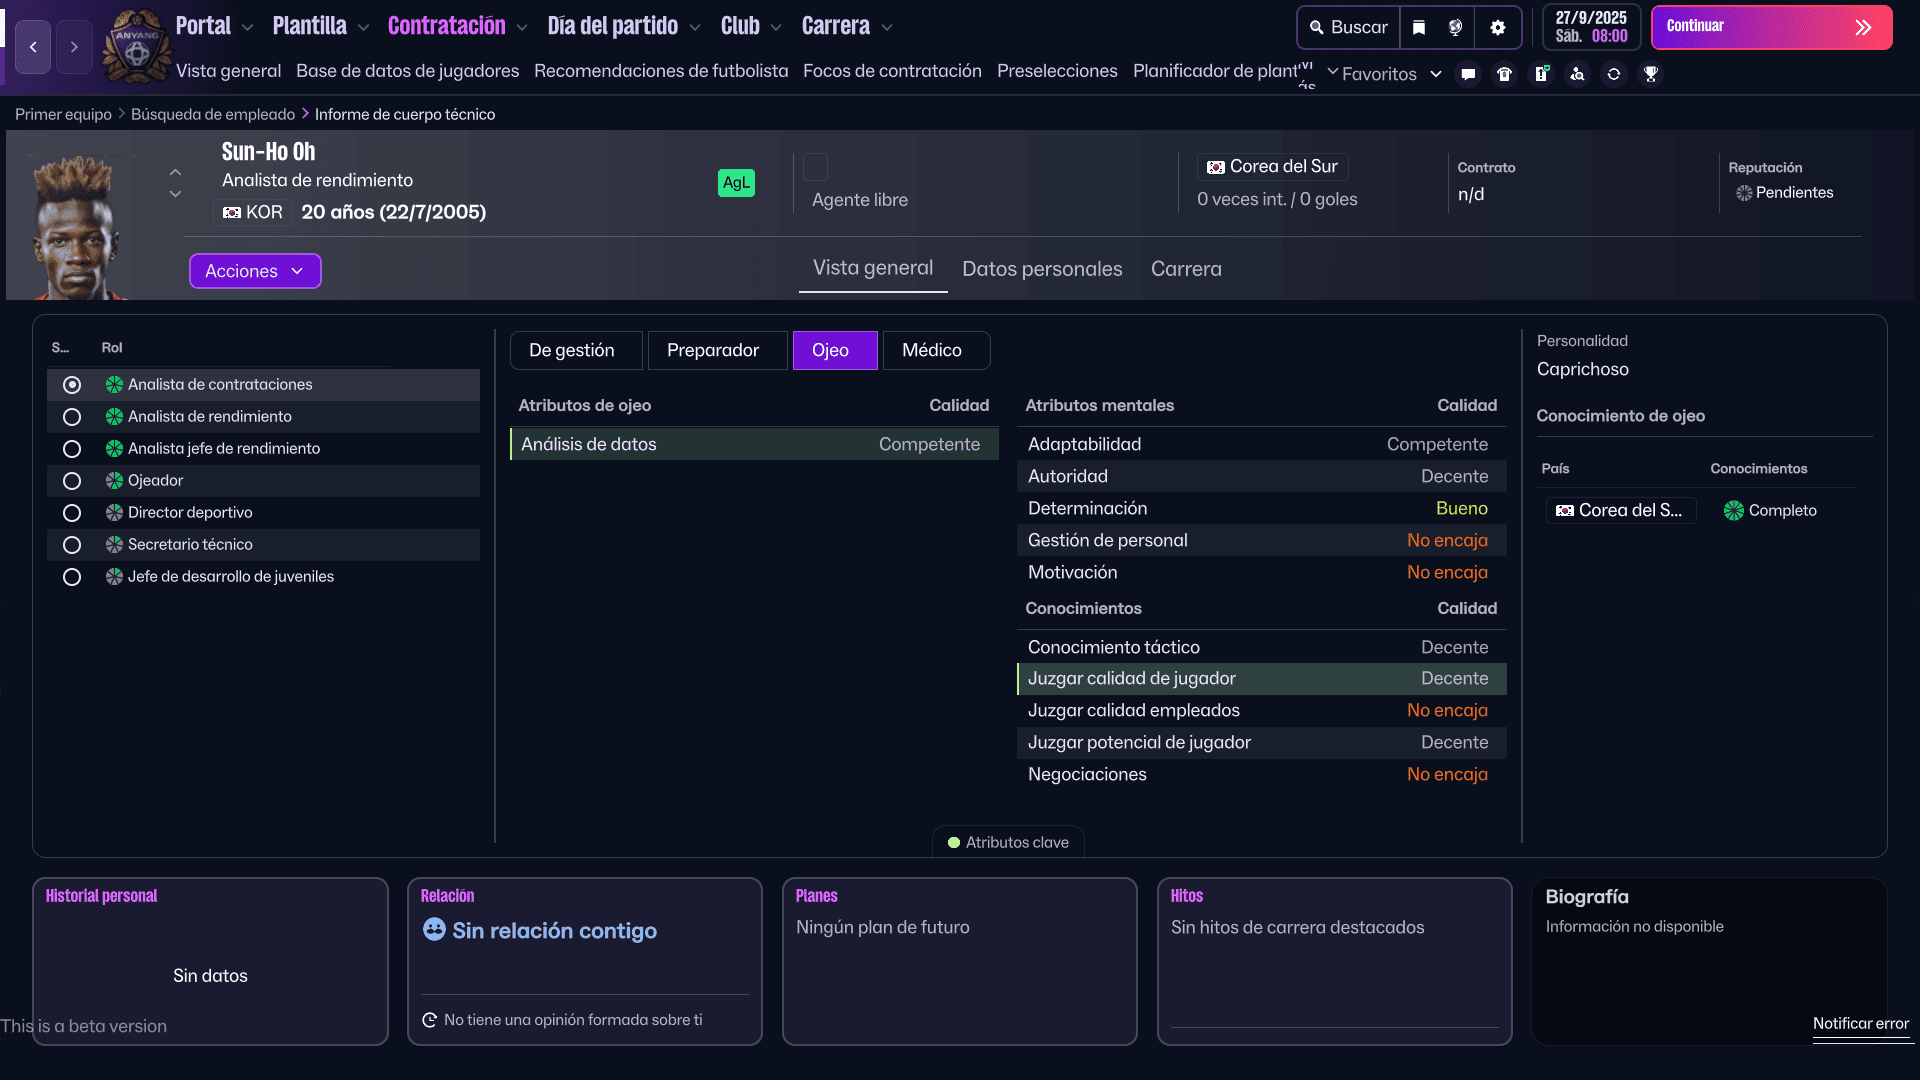The image size is (1920, 1080).
Task: Open the settings gear icon
Action: (x=1497, y=28)
